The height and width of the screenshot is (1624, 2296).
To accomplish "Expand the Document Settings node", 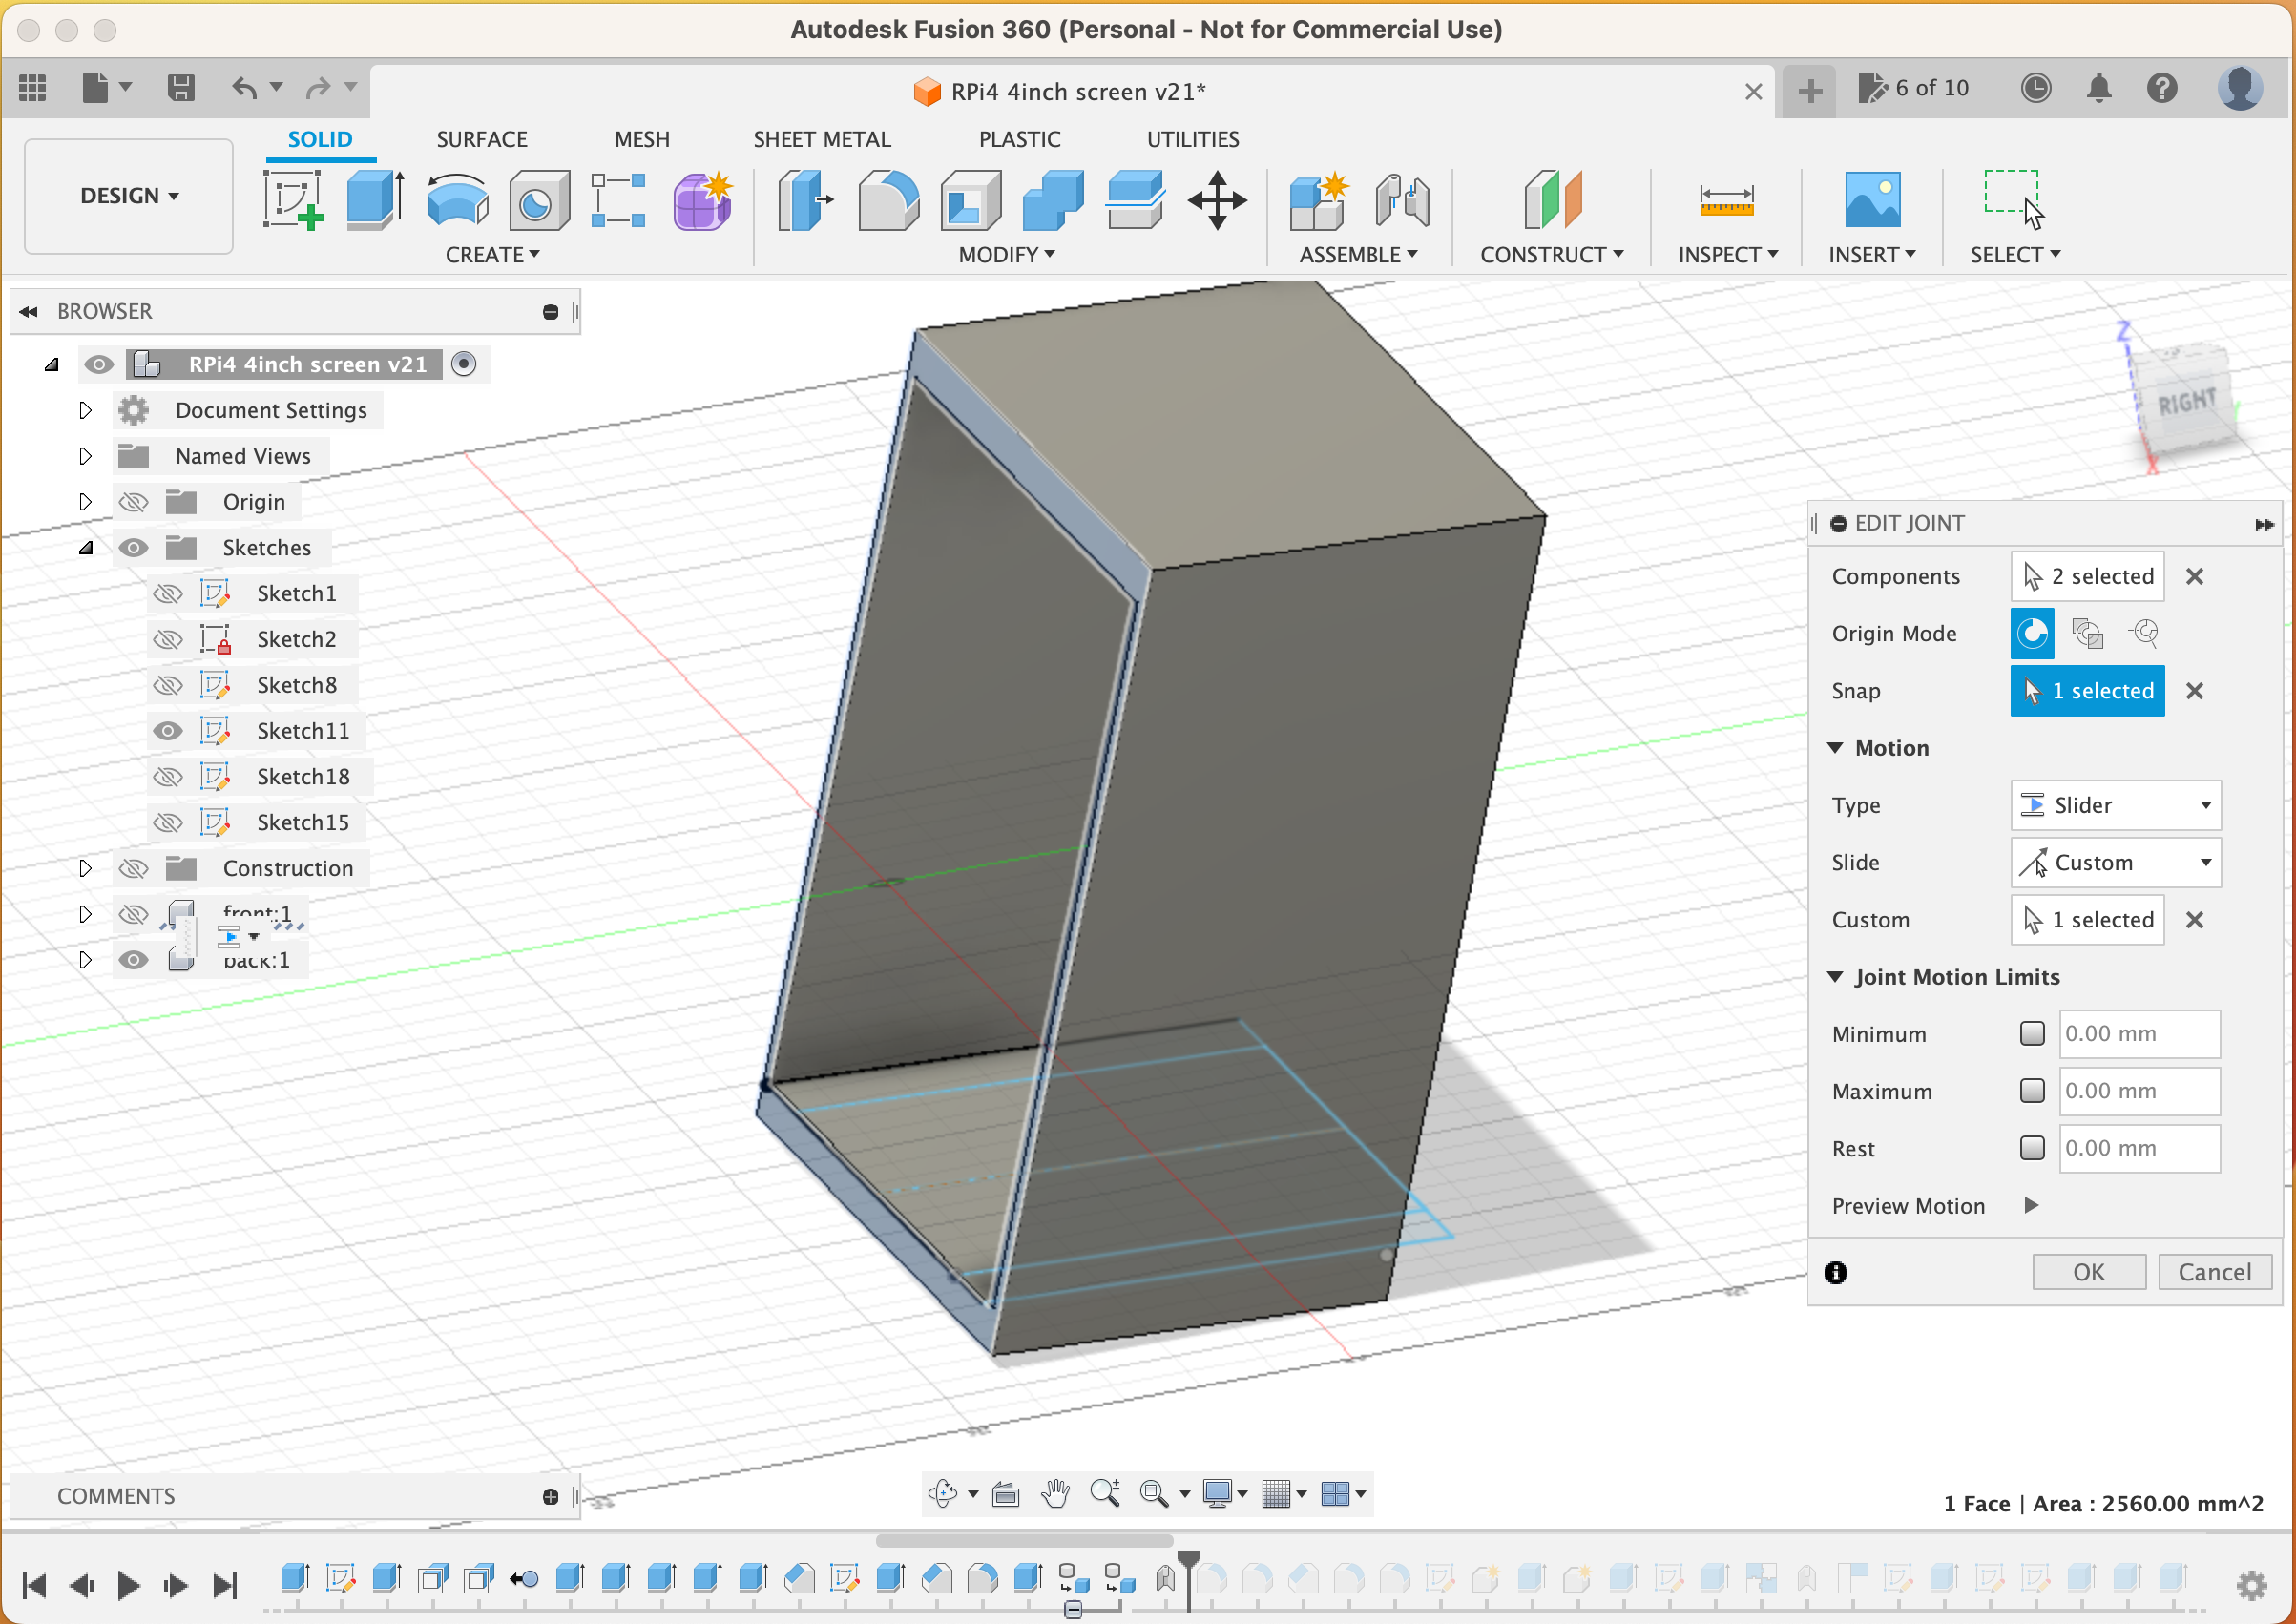I will point(85,410).
